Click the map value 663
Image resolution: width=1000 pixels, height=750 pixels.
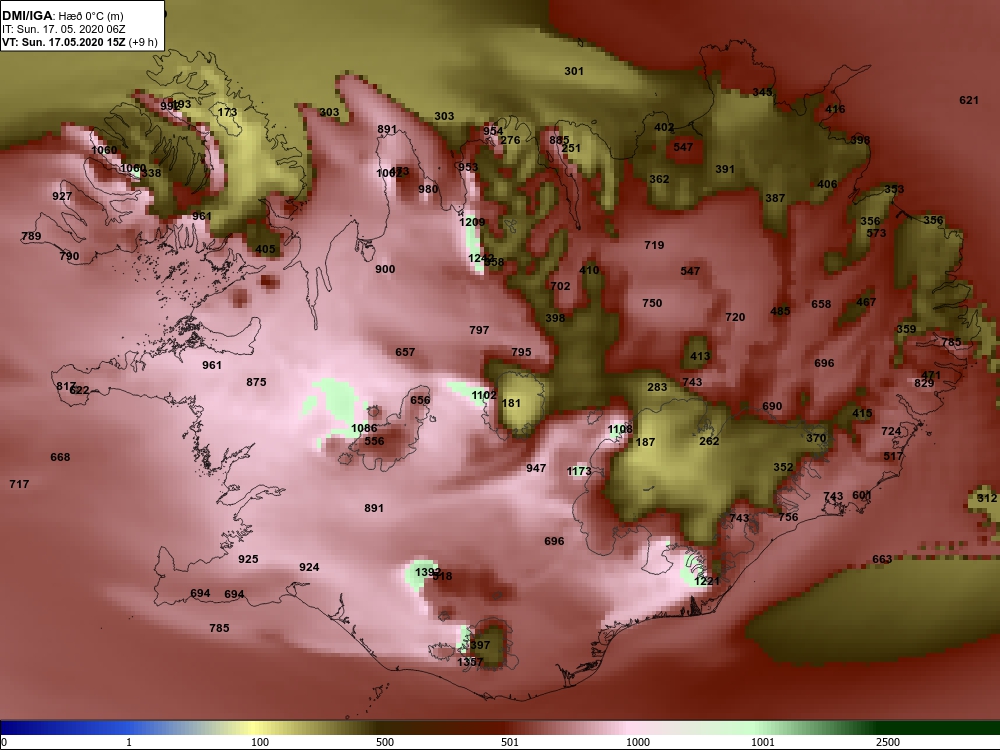882,559
